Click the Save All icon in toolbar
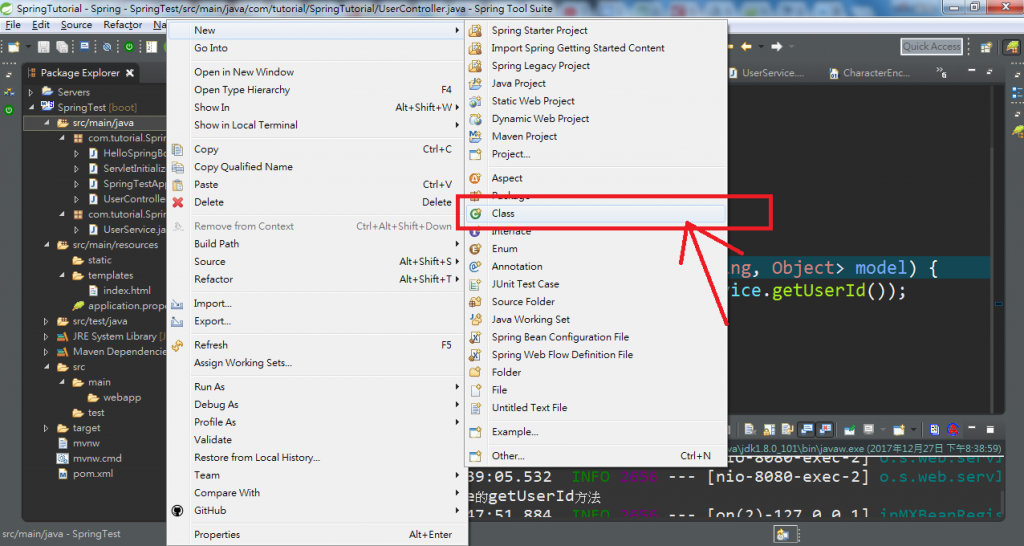Screen dimensions: 1024x546 coord(62,46)
